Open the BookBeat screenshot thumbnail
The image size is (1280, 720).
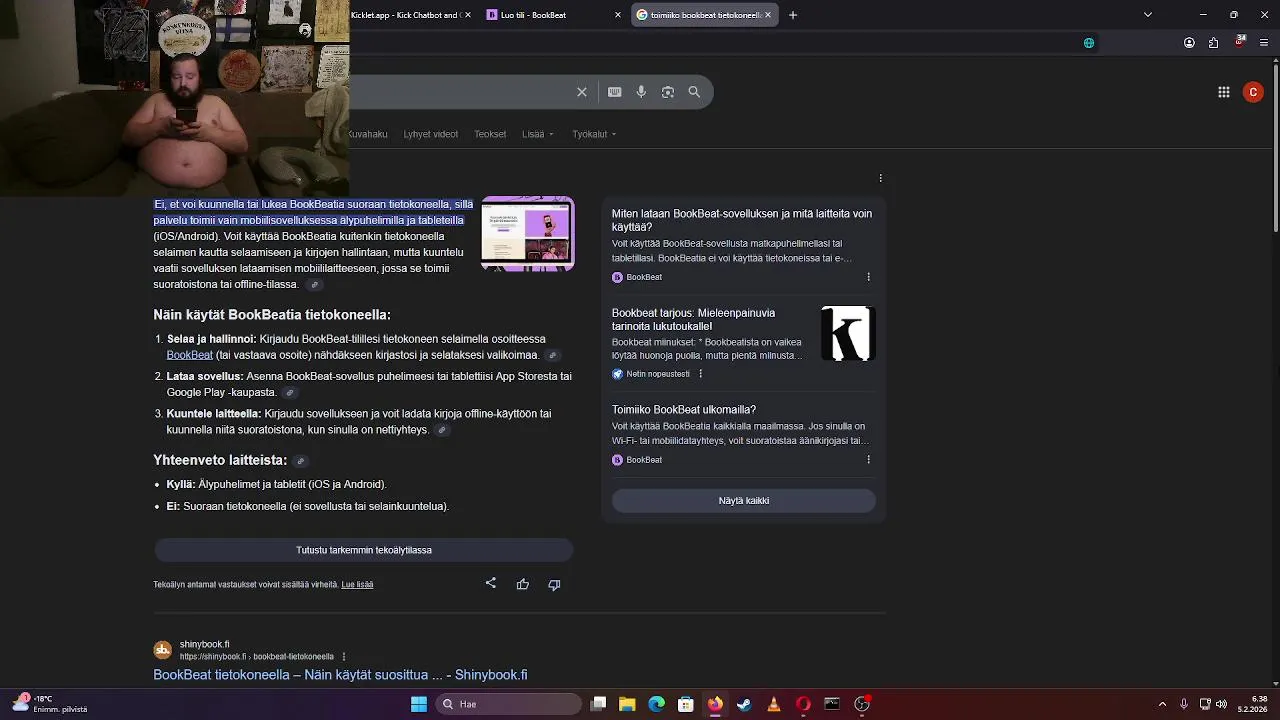click(528, 233)
